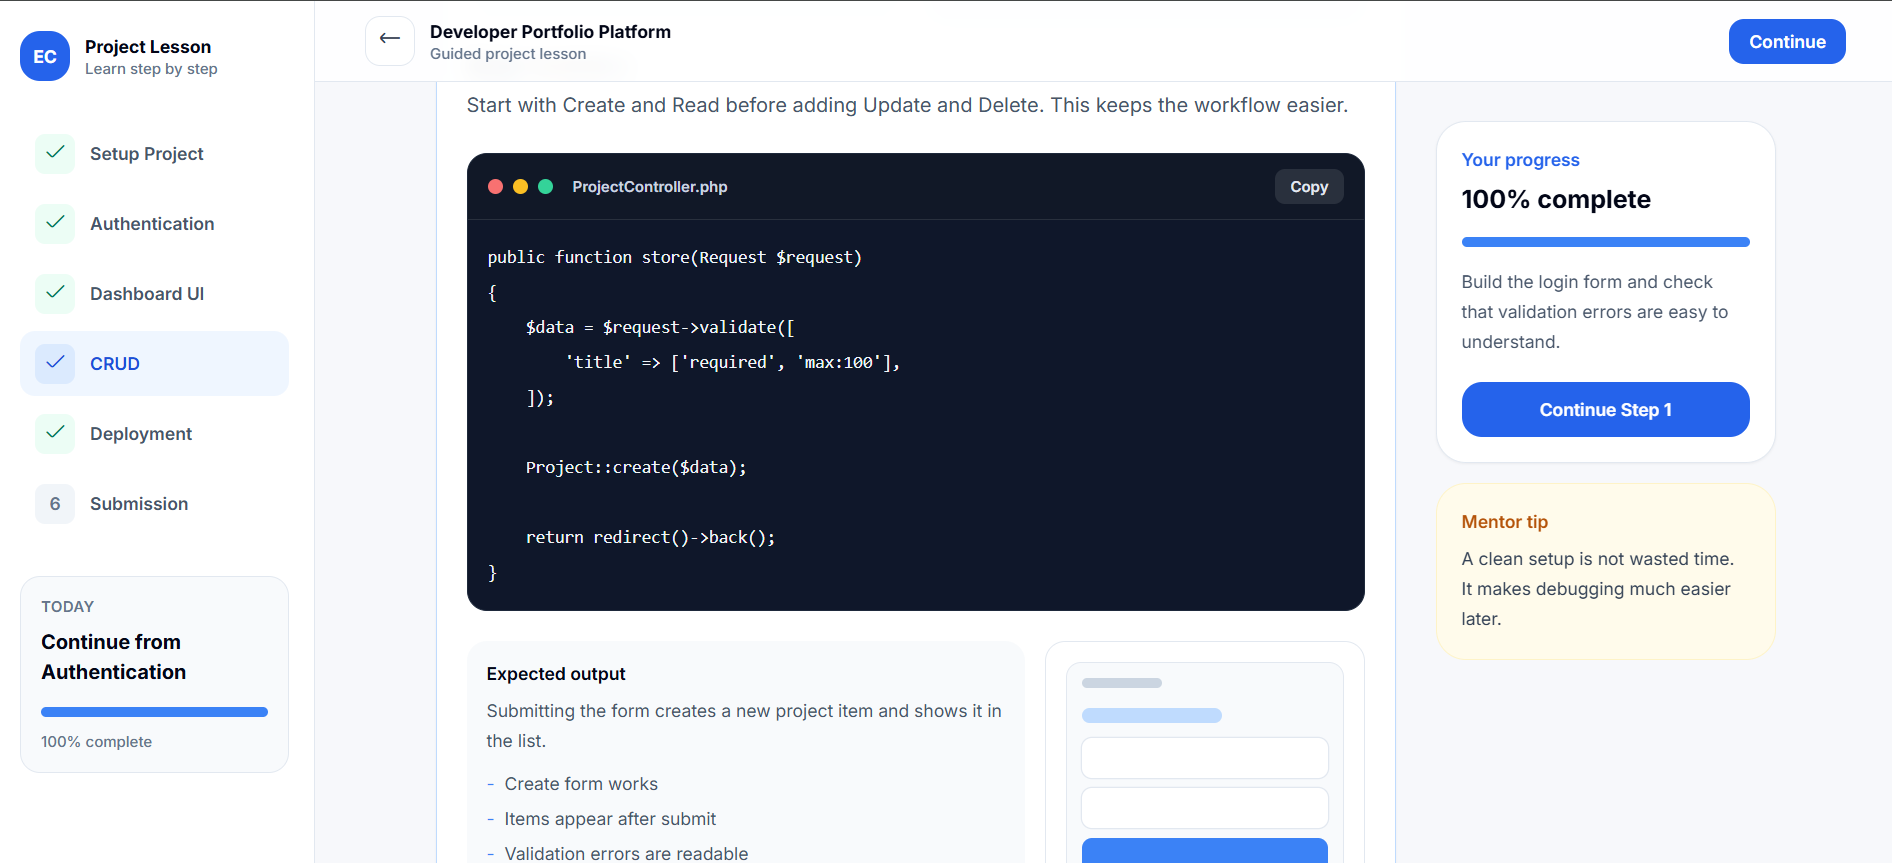Click the Continue Step 1 button
1892x863 pixels.
(x=1605, y=409)
